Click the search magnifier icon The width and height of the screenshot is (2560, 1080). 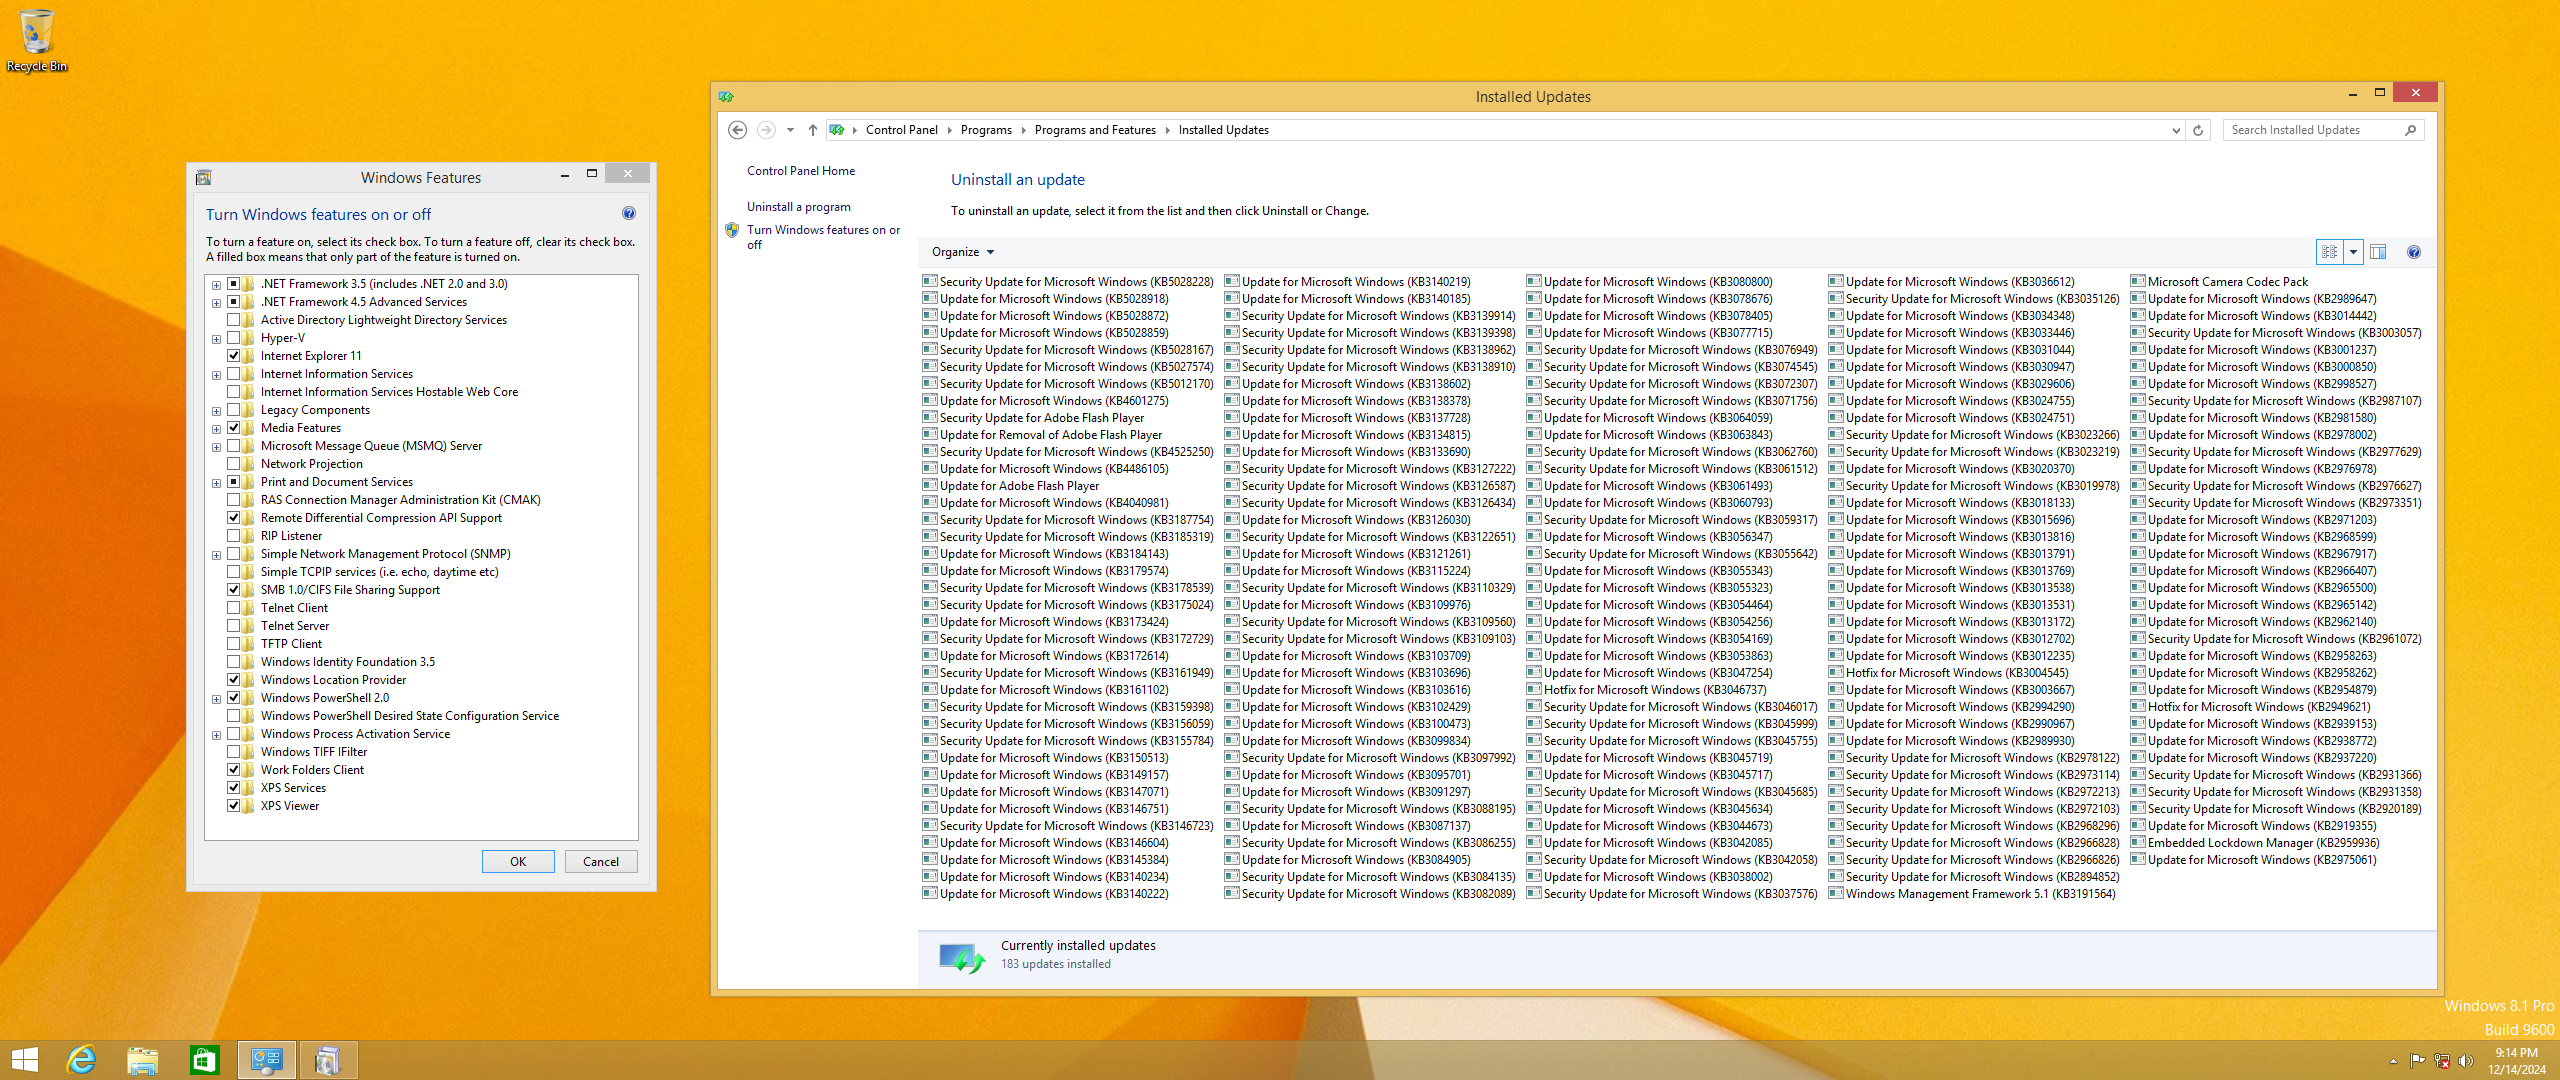2411,130
